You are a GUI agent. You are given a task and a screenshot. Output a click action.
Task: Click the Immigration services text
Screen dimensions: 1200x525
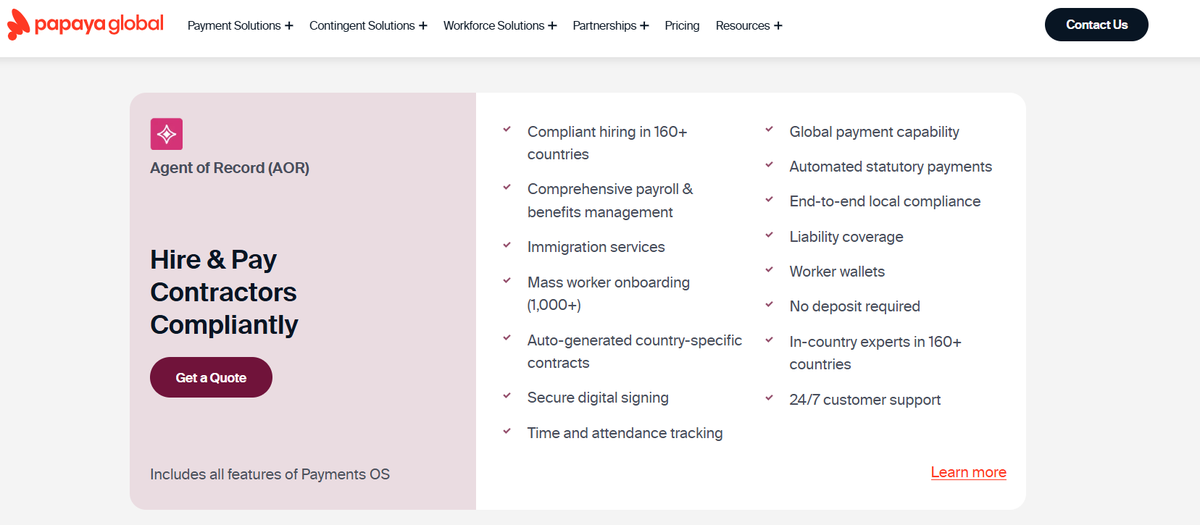(x=596, y=247)
